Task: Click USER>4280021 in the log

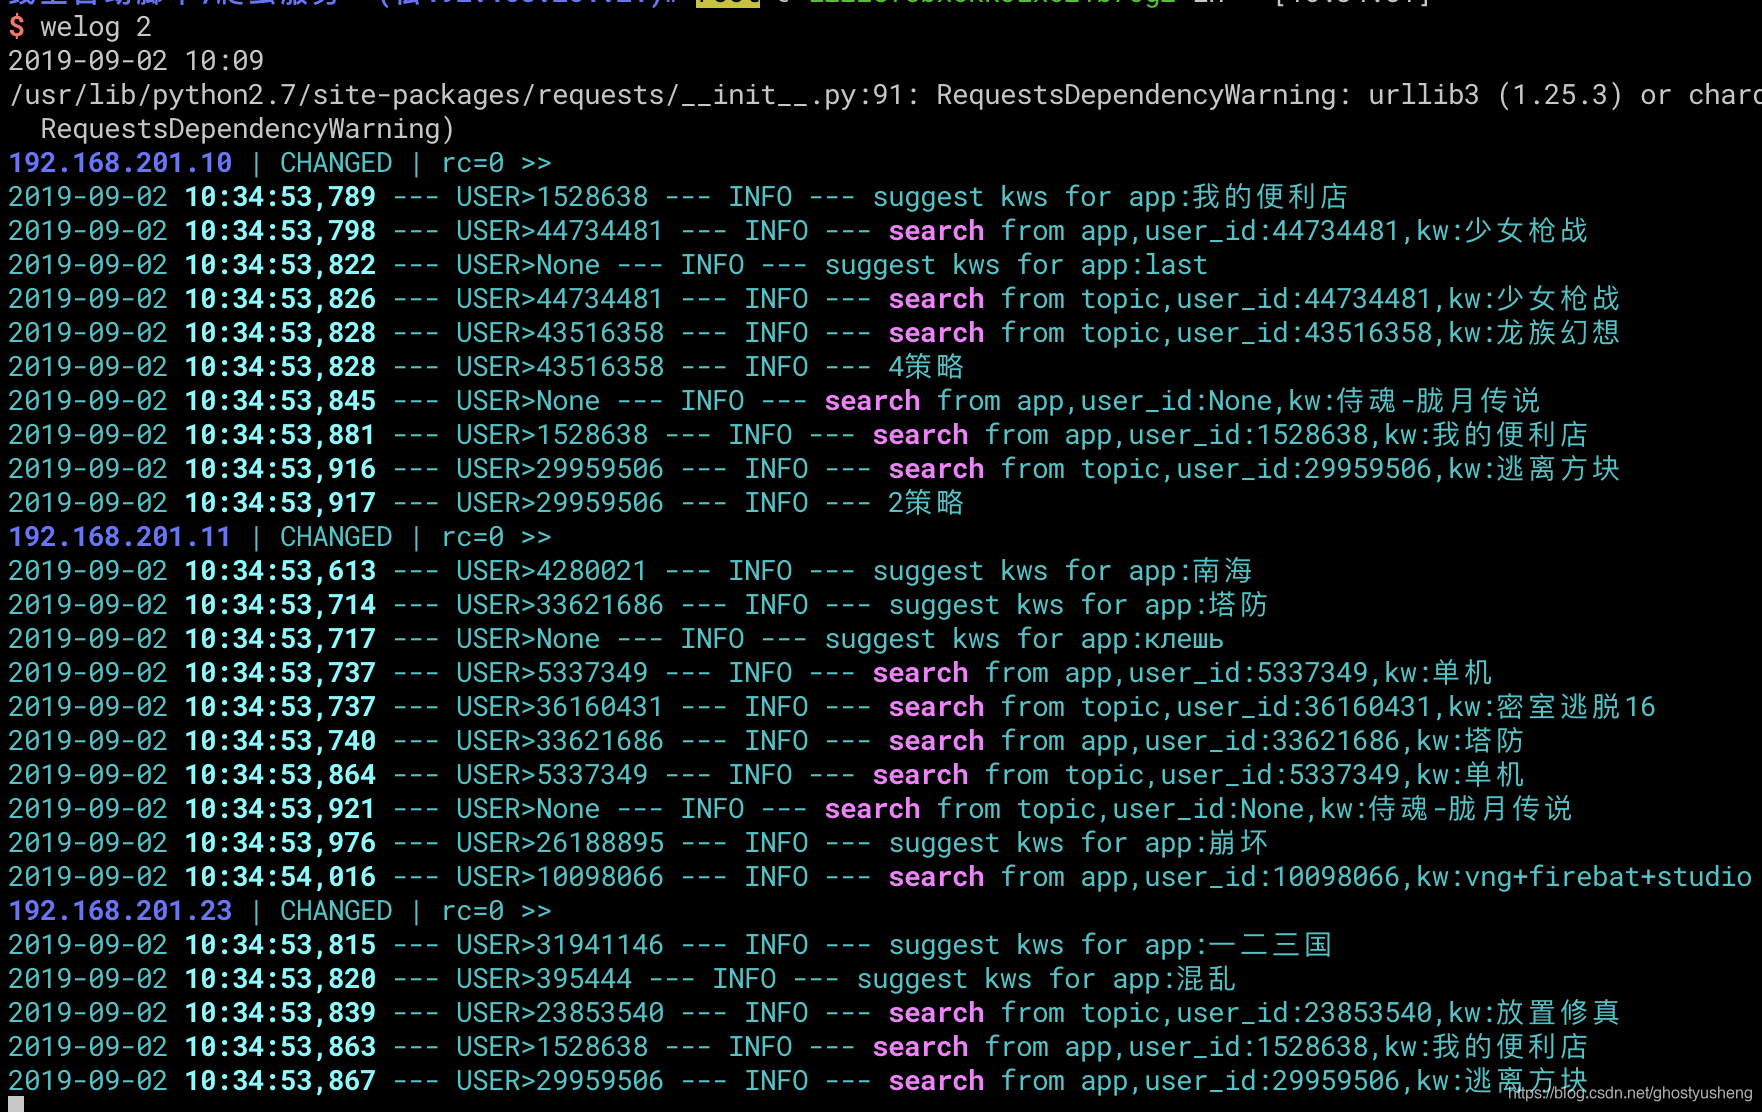Action: coord(552,571)
